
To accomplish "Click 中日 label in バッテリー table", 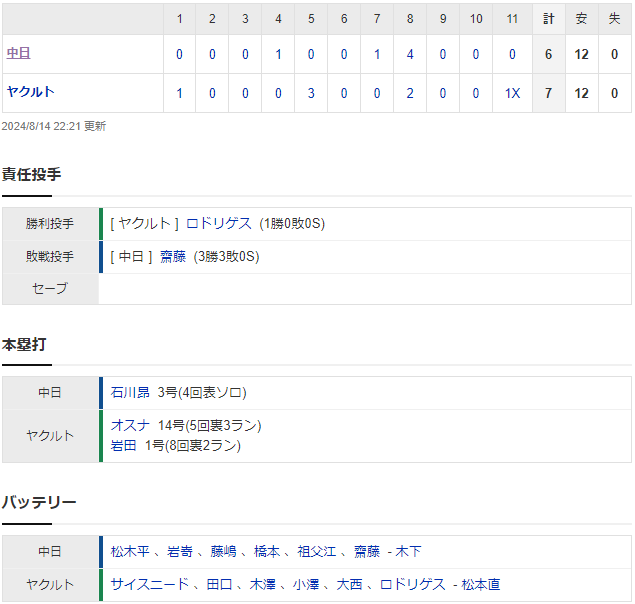I will click(x=50, y=551).
